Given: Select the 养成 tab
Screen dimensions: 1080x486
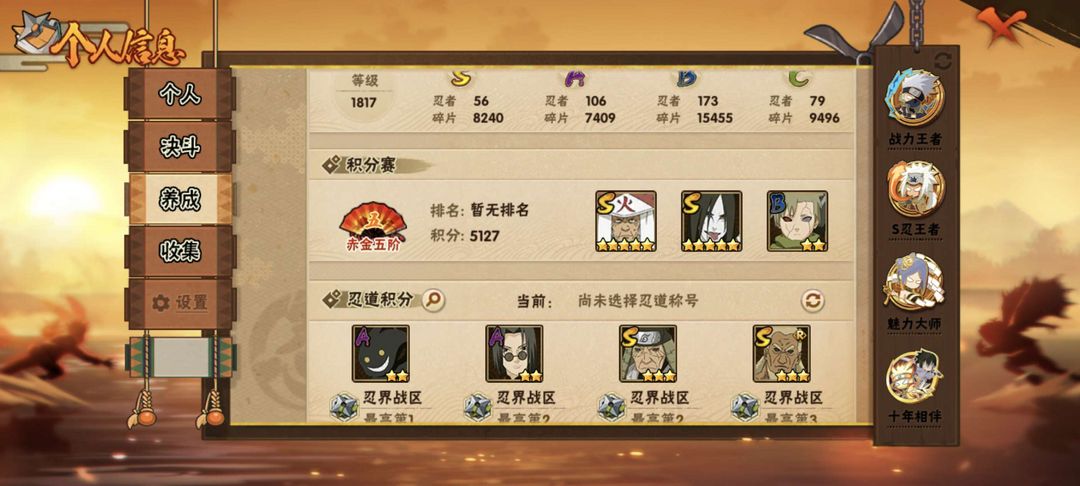Looking at the screenshot, I should 180,199.
